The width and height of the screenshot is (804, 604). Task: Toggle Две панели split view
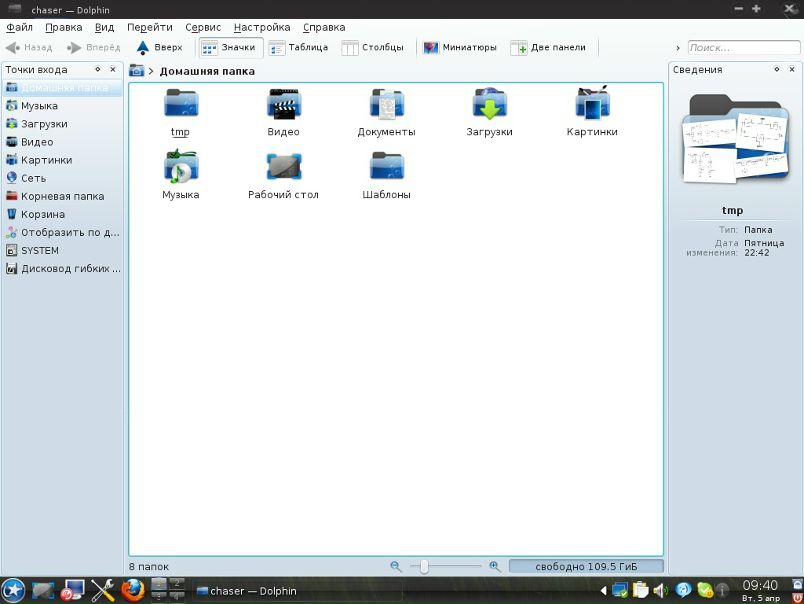coord(547,47)
